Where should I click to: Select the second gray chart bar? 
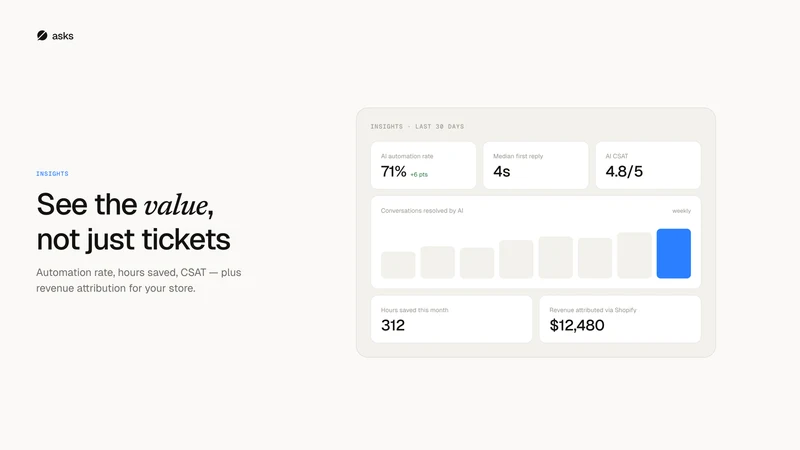coord(437,262)
